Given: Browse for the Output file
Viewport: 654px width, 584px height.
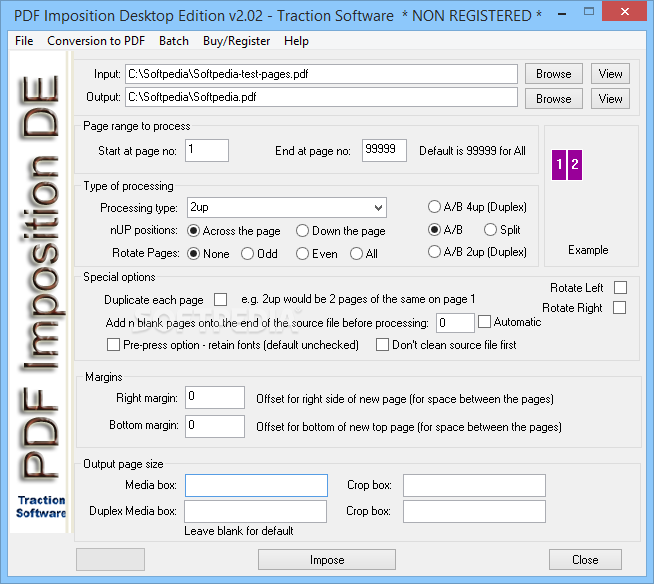Looking at the screenshot, I should pos(553,99).
